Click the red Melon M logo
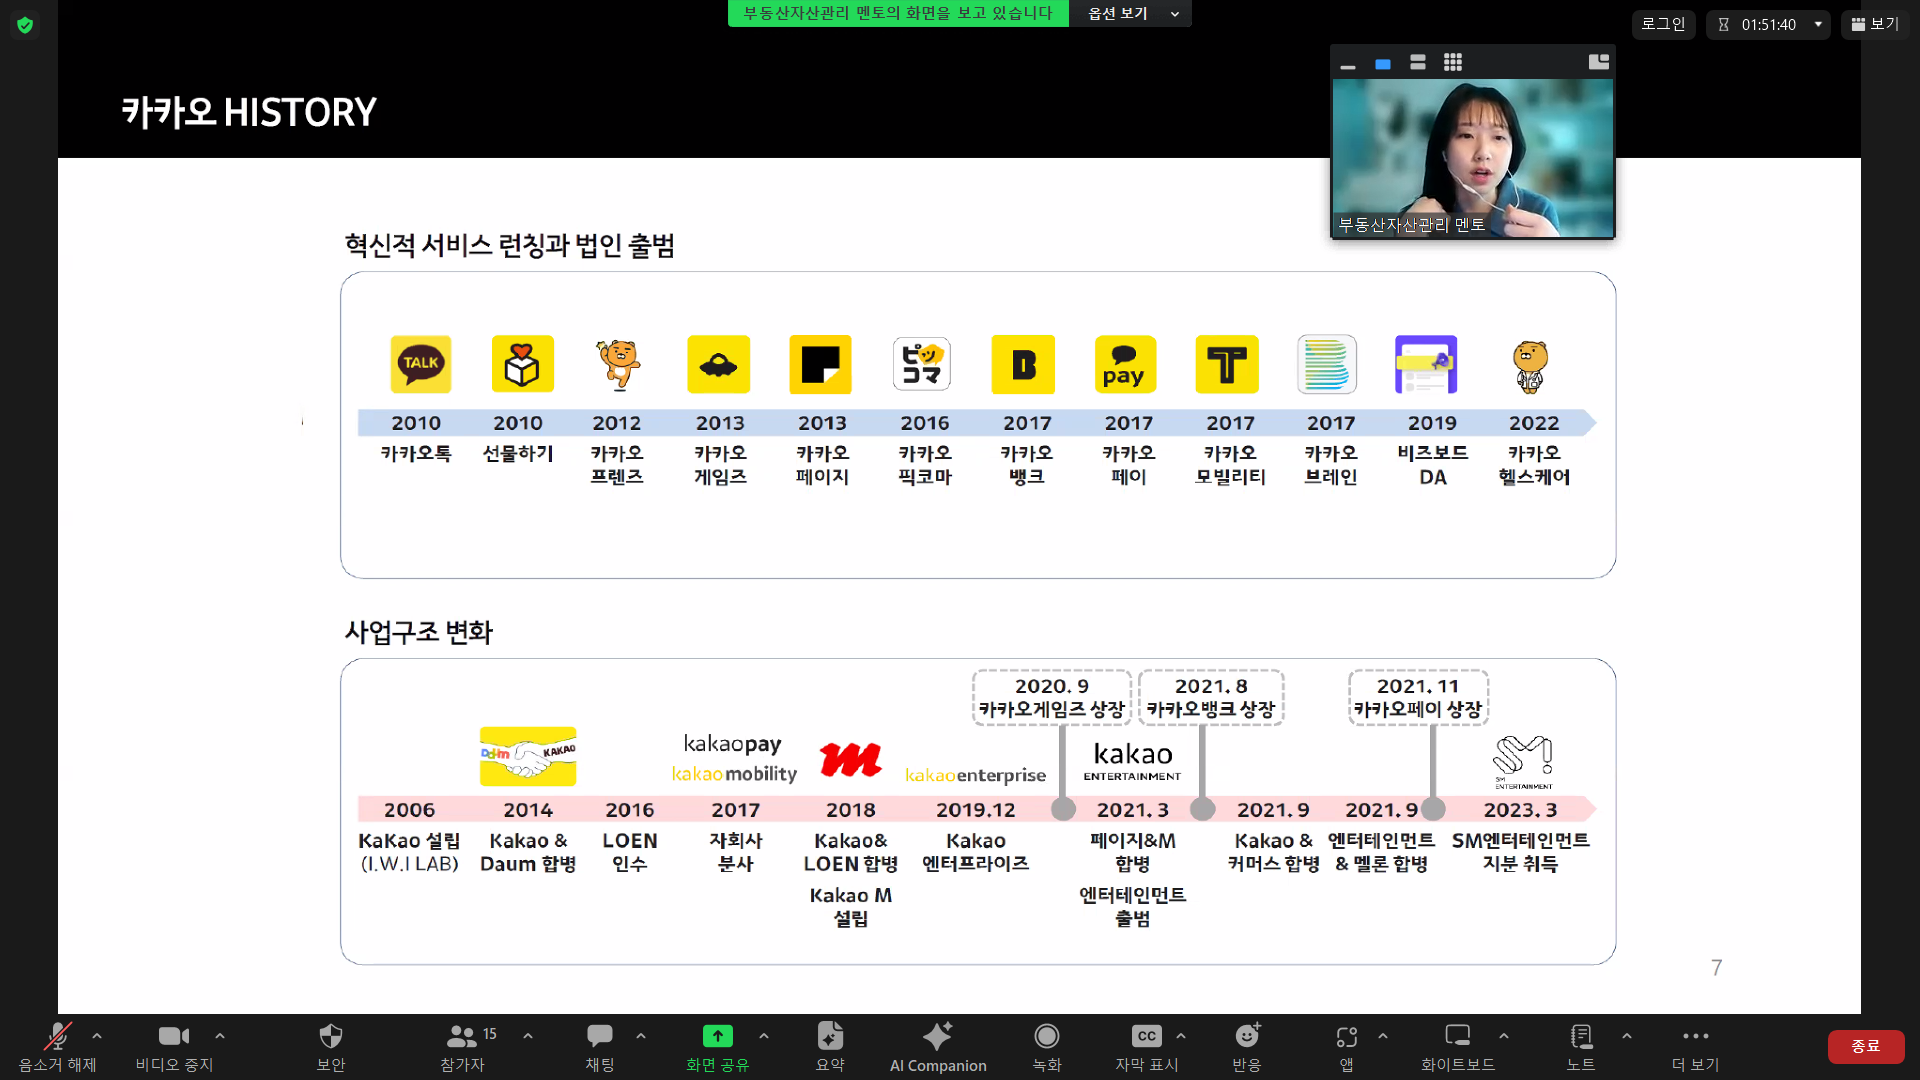Screen dimensions: 1920x1080 [850, 760]
